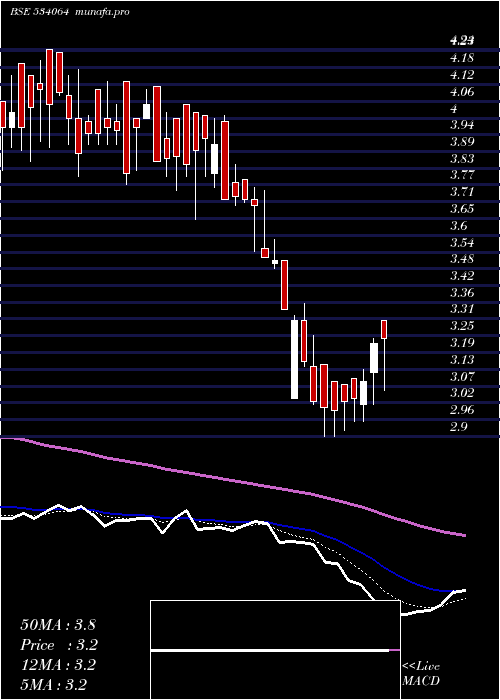Select the 3.6 price axis label
This screenshot has height=700, width=500.
(459, 226)
